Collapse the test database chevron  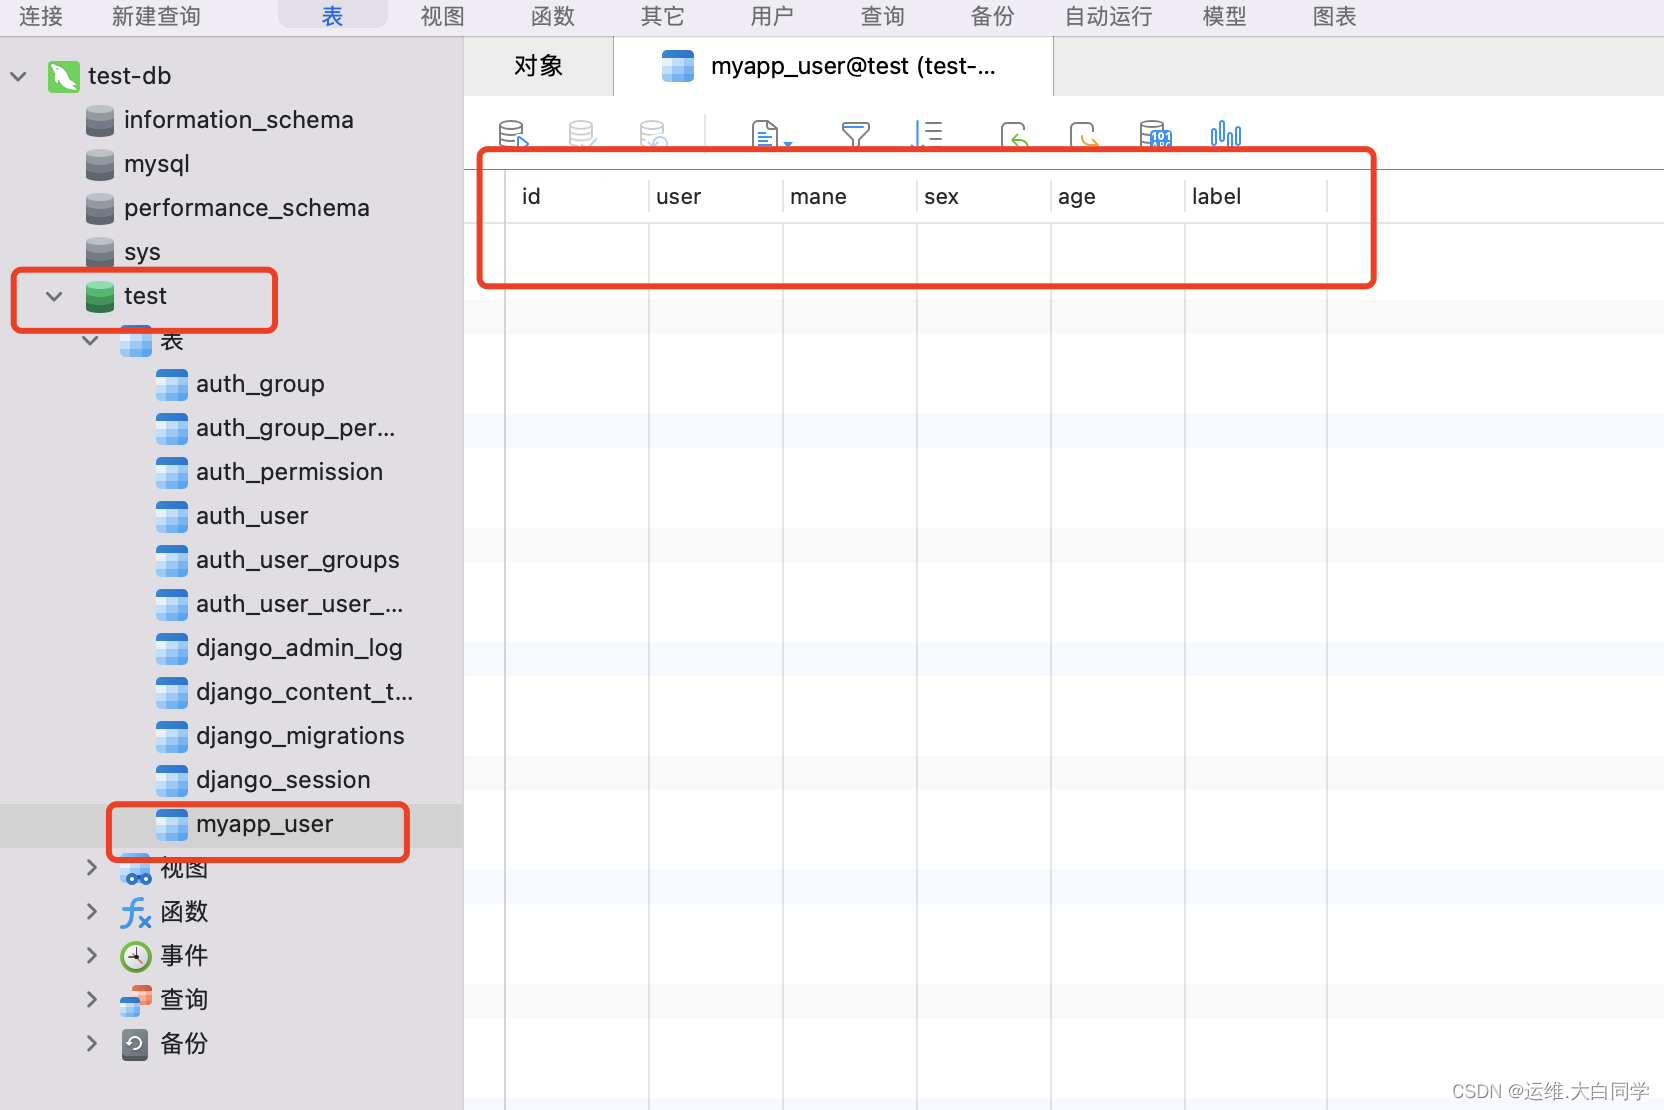pos(54,297)
